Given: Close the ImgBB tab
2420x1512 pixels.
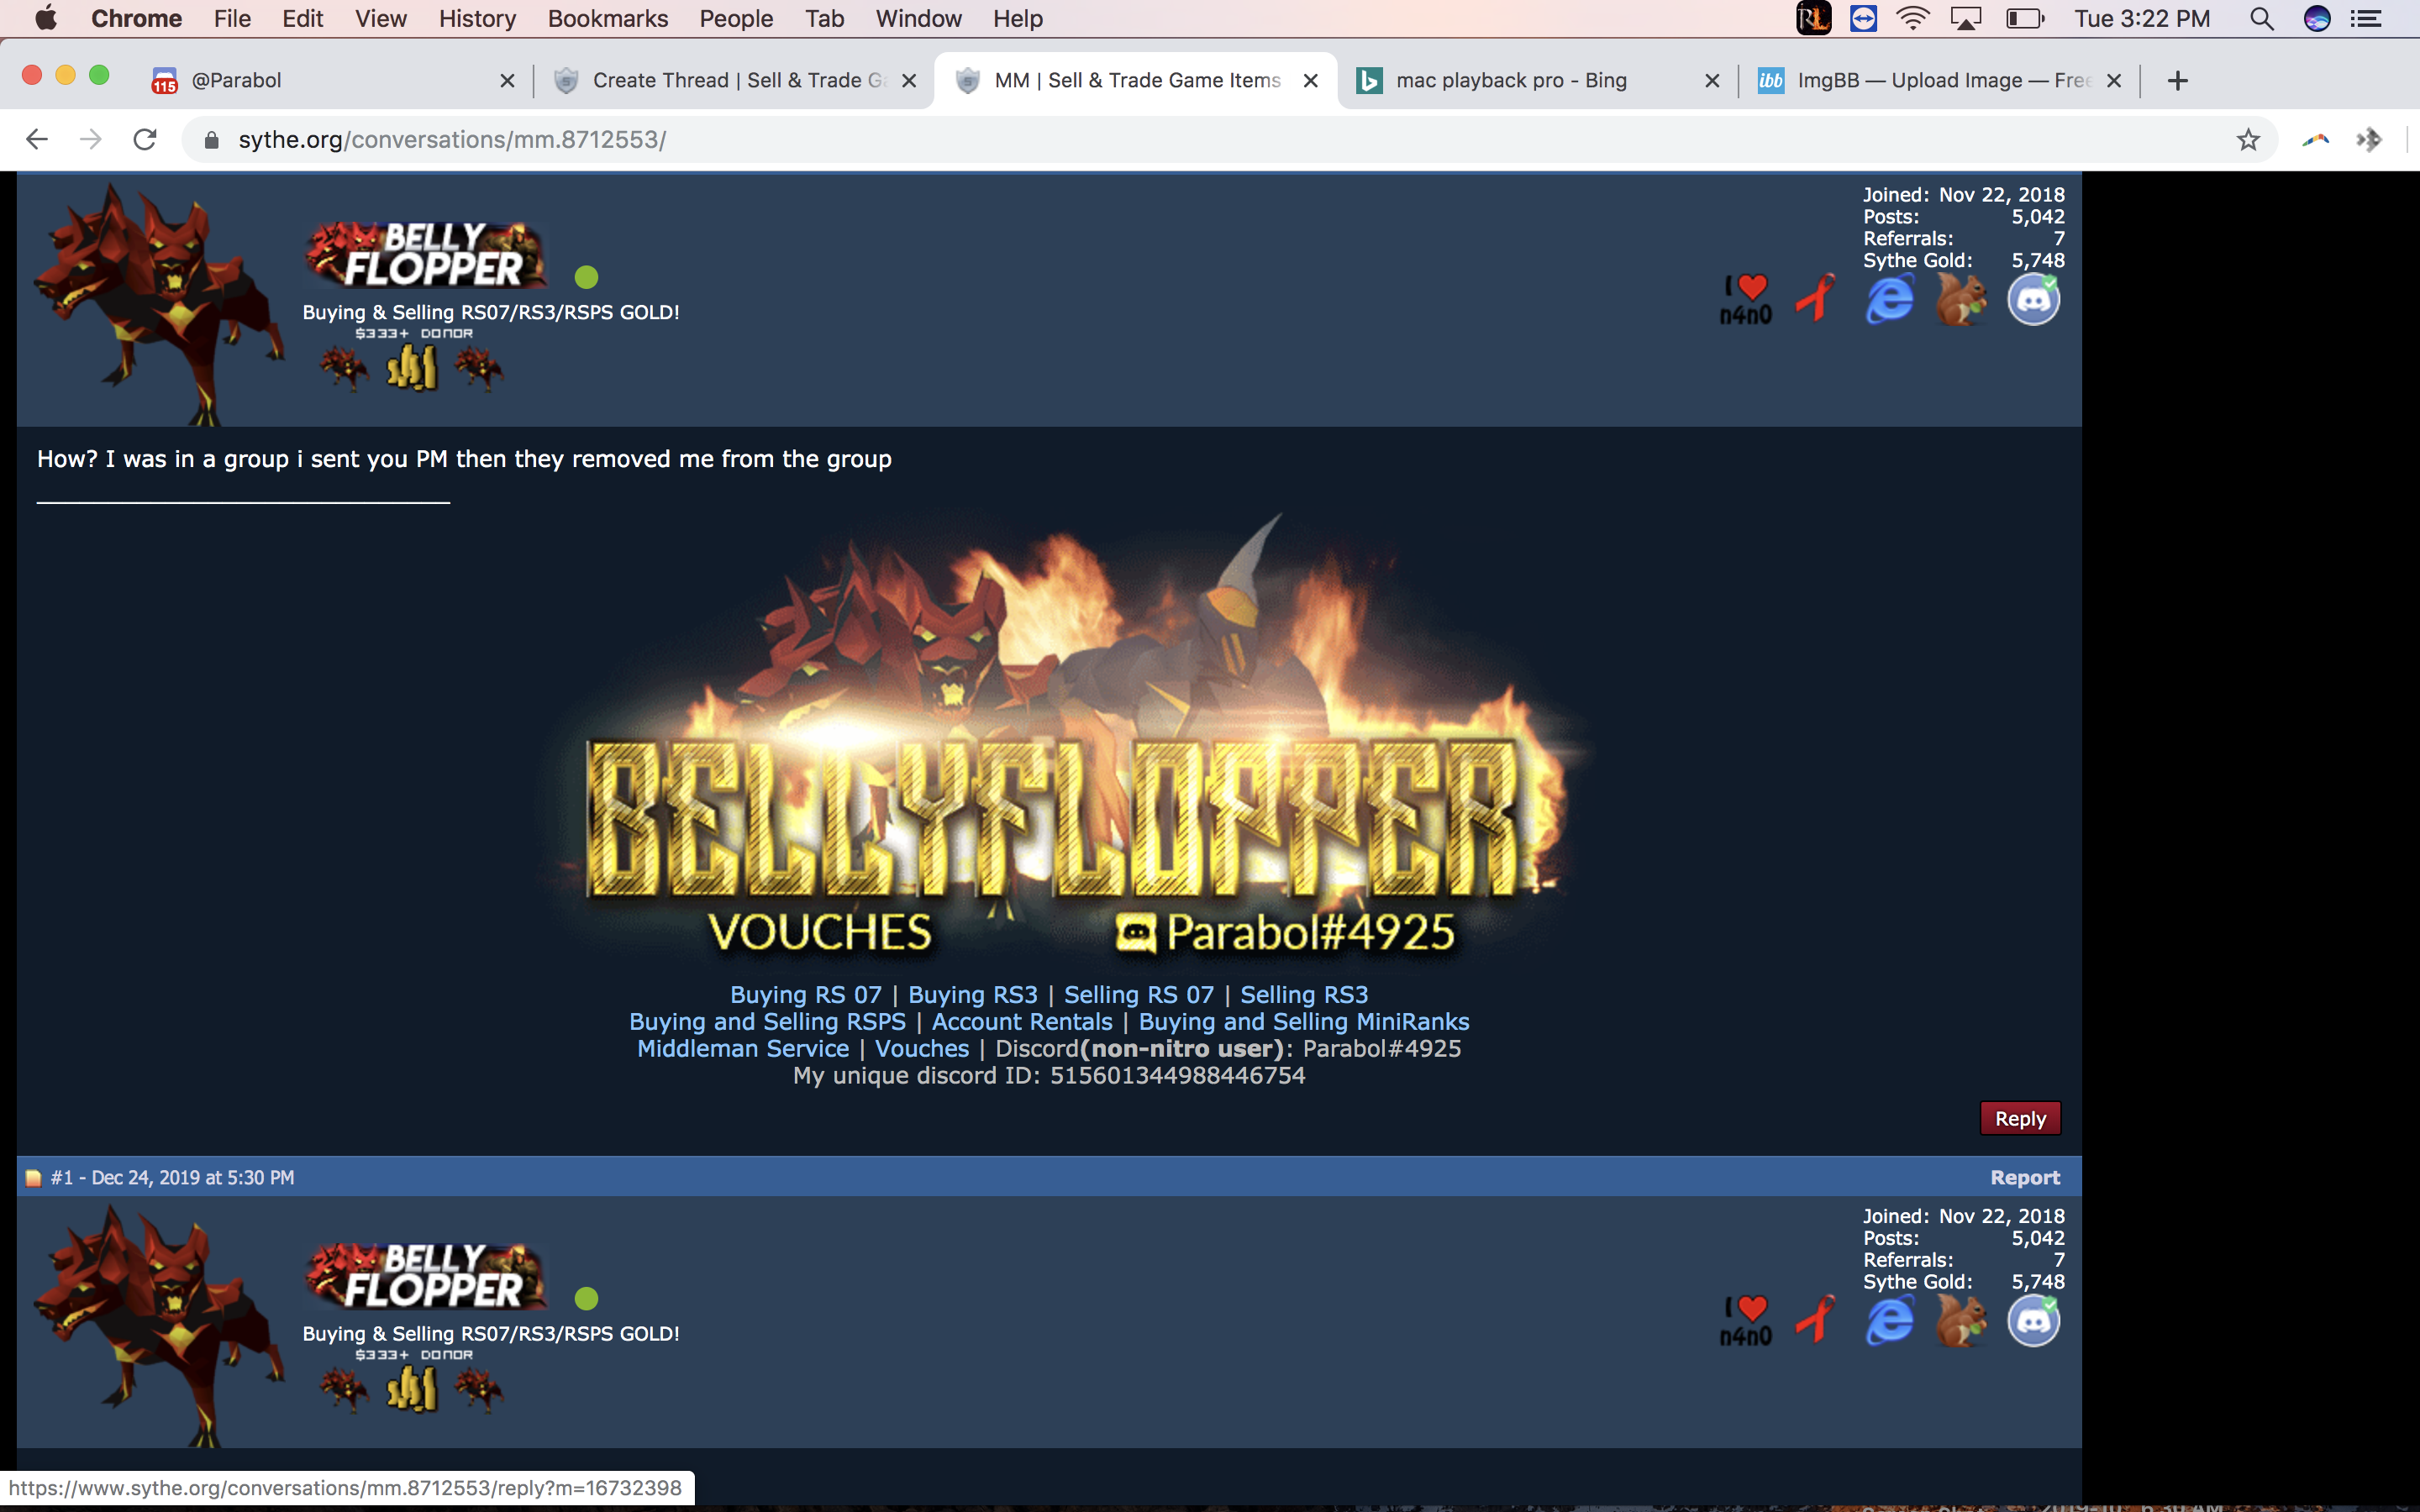Looking at the screenshot, I should pos(2114,81).
